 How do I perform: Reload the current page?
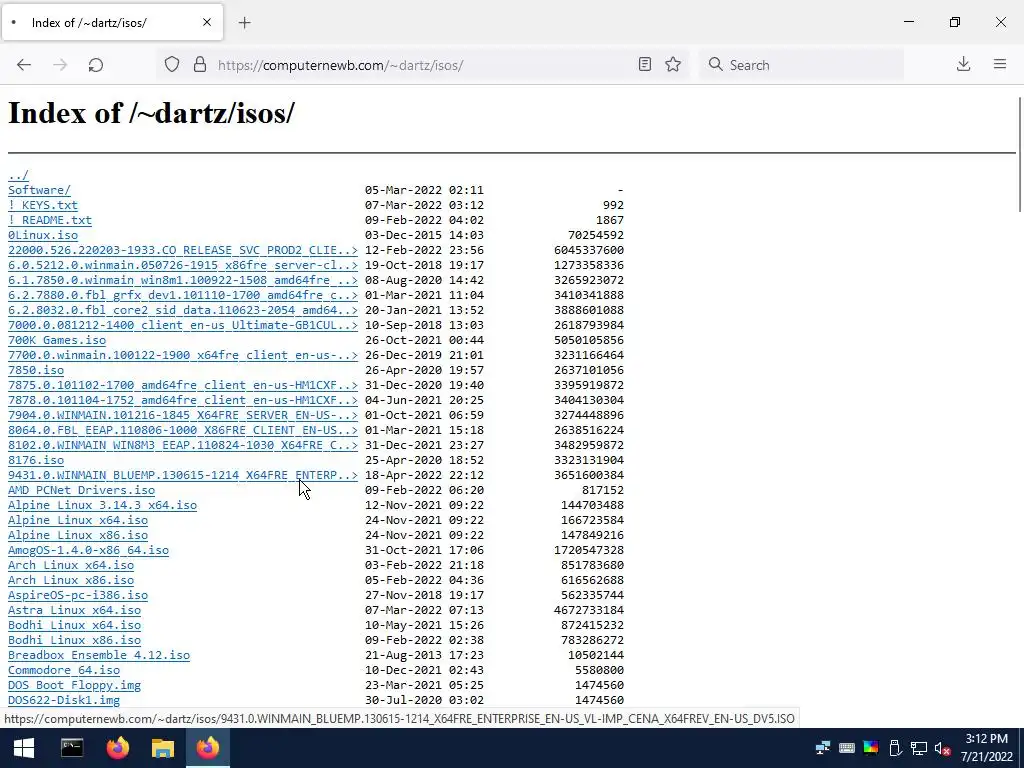[96, 65]
